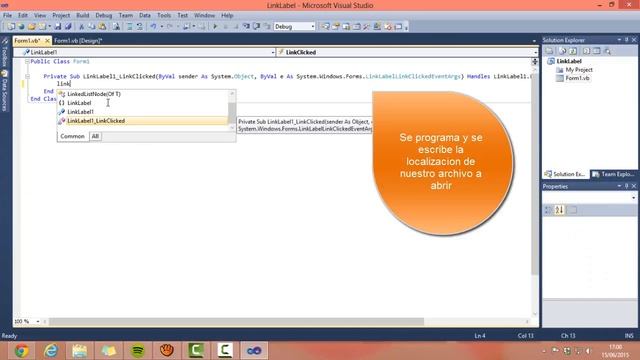Sort properties with Categorized icon
Image resolution: width=640 pixels, height=360 pixels.
click(x=548, y=210)
